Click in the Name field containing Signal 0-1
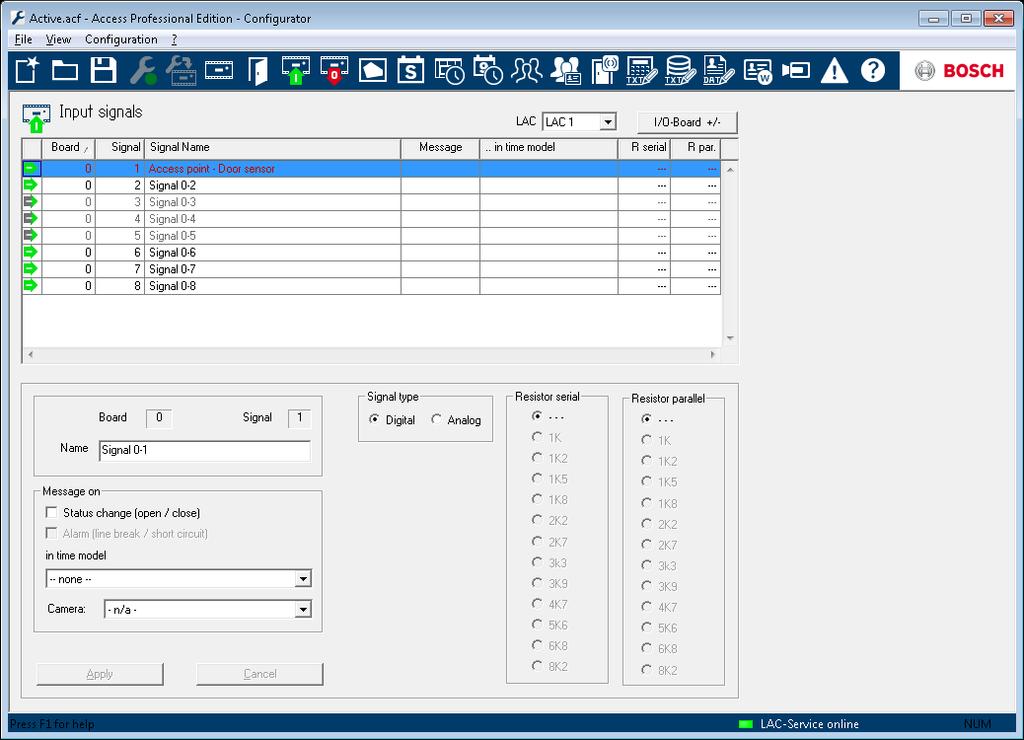The height and width of the screenshot is (740, 1024). point(204,451)
